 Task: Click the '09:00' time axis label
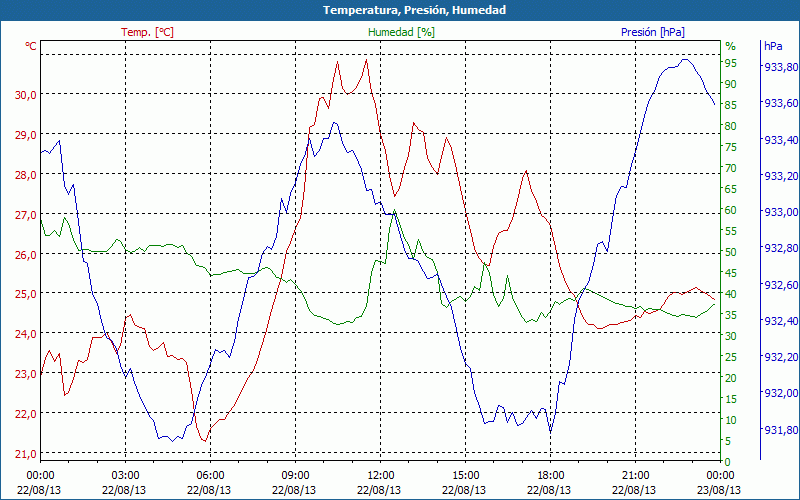(295, 476)
